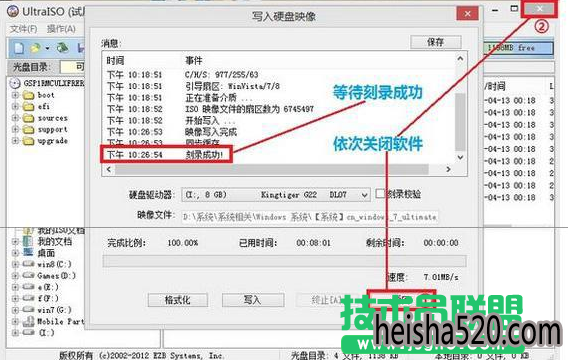Open the 文件(F) menu
The width and height of the screenshot is (568, 360).
[x=23, y=29]
